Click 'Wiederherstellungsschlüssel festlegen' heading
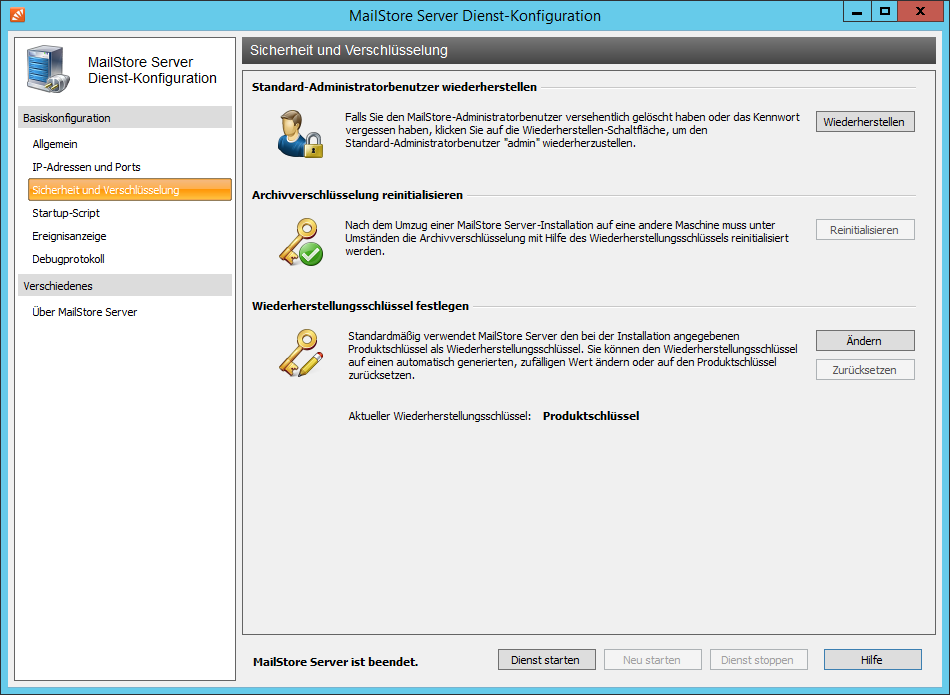 point(360,306)
